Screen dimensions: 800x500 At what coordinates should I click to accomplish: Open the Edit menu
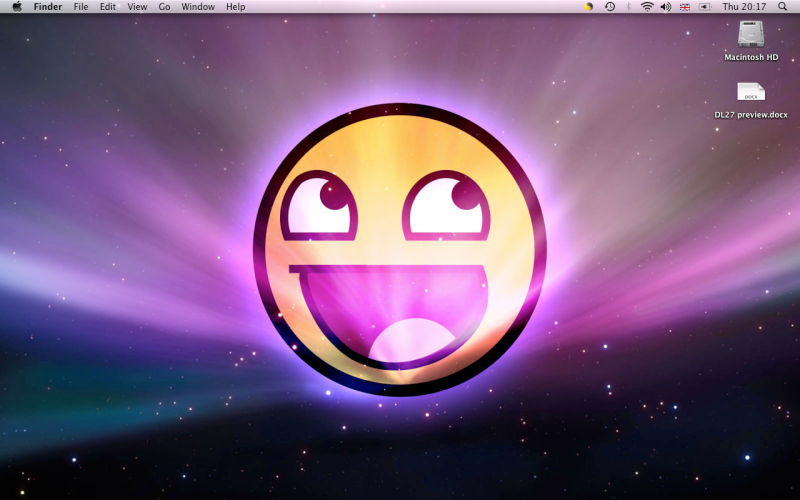click(x=108, y=7)
